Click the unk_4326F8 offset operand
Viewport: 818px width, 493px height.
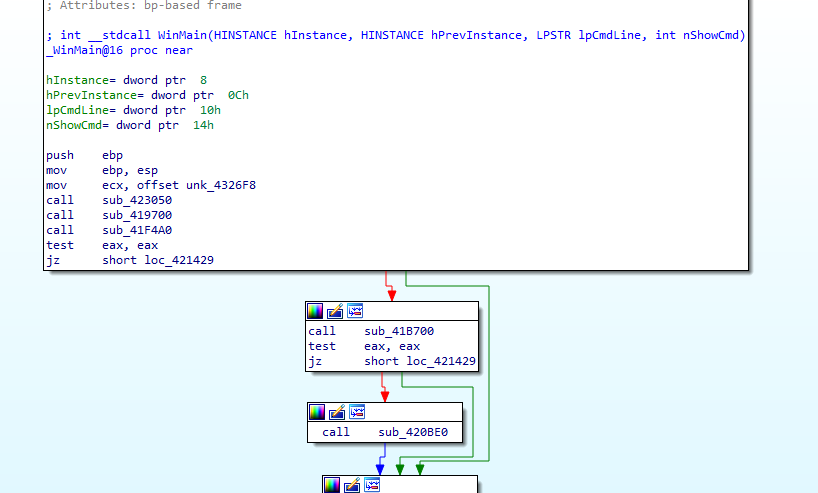221,185
